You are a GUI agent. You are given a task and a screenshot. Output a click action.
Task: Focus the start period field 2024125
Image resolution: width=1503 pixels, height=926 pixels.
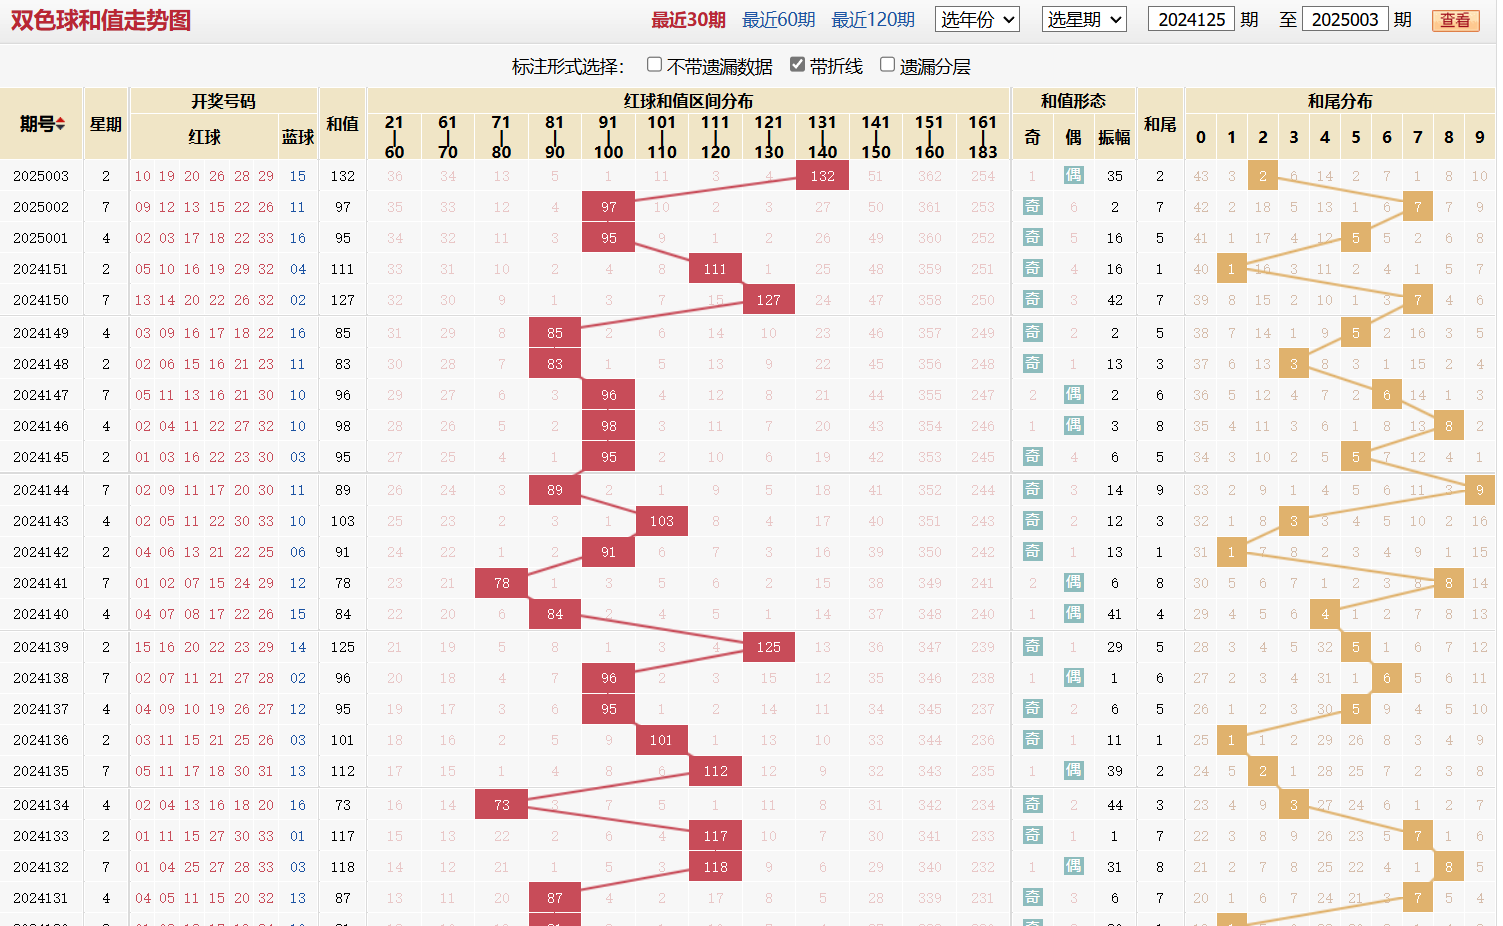pyautogui.click(x=1191, y=19)
